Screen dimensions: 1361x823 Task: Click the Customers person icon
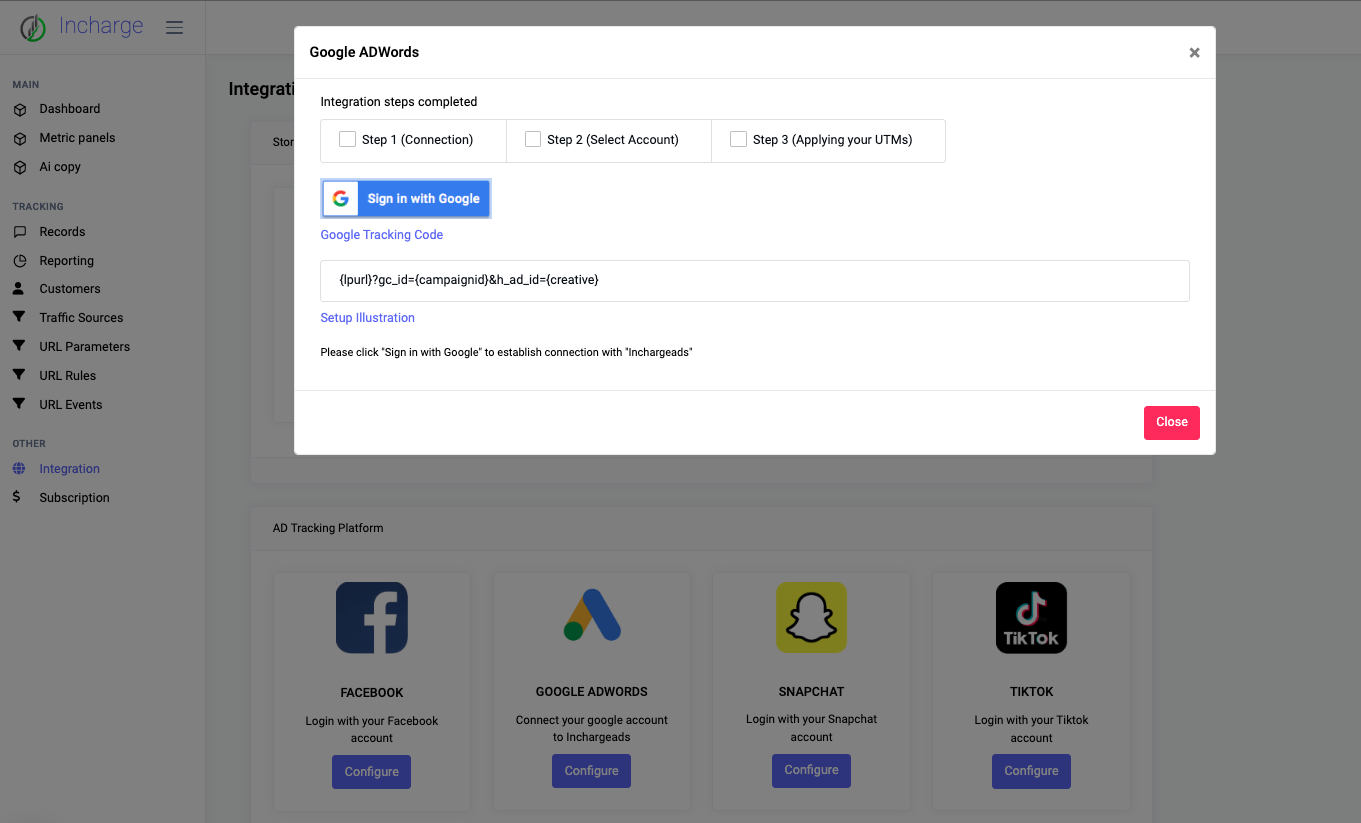pyautogui.click(x=18, y=289)
